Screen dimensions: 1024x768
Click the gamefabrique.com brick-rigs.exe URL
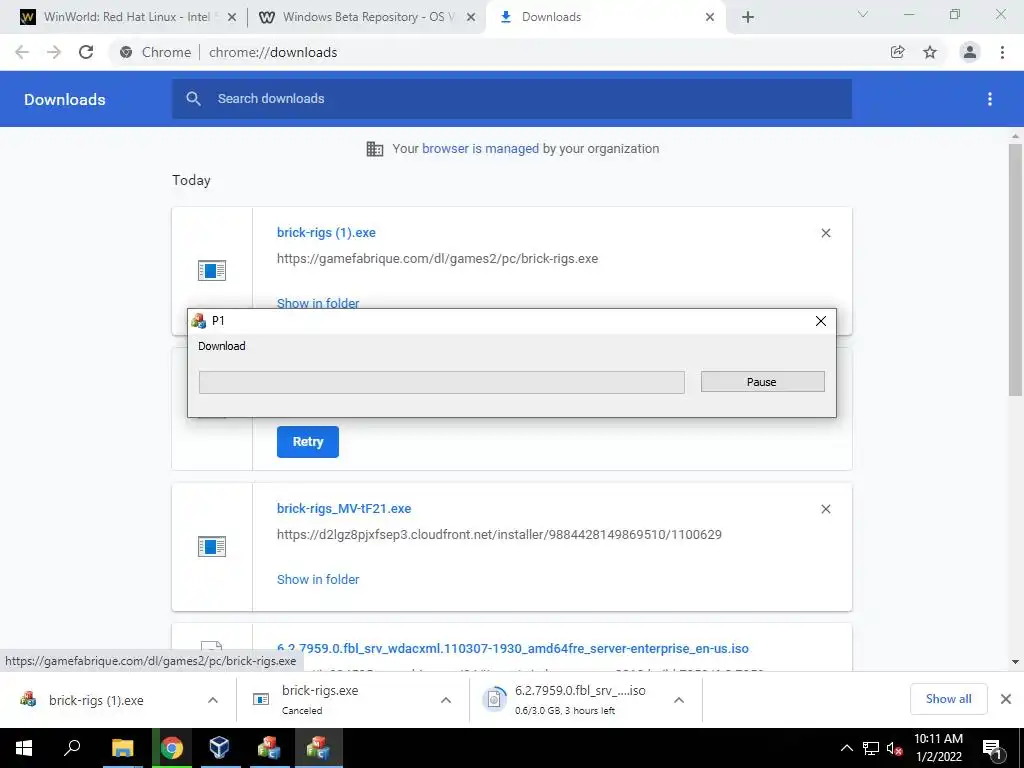437,259
